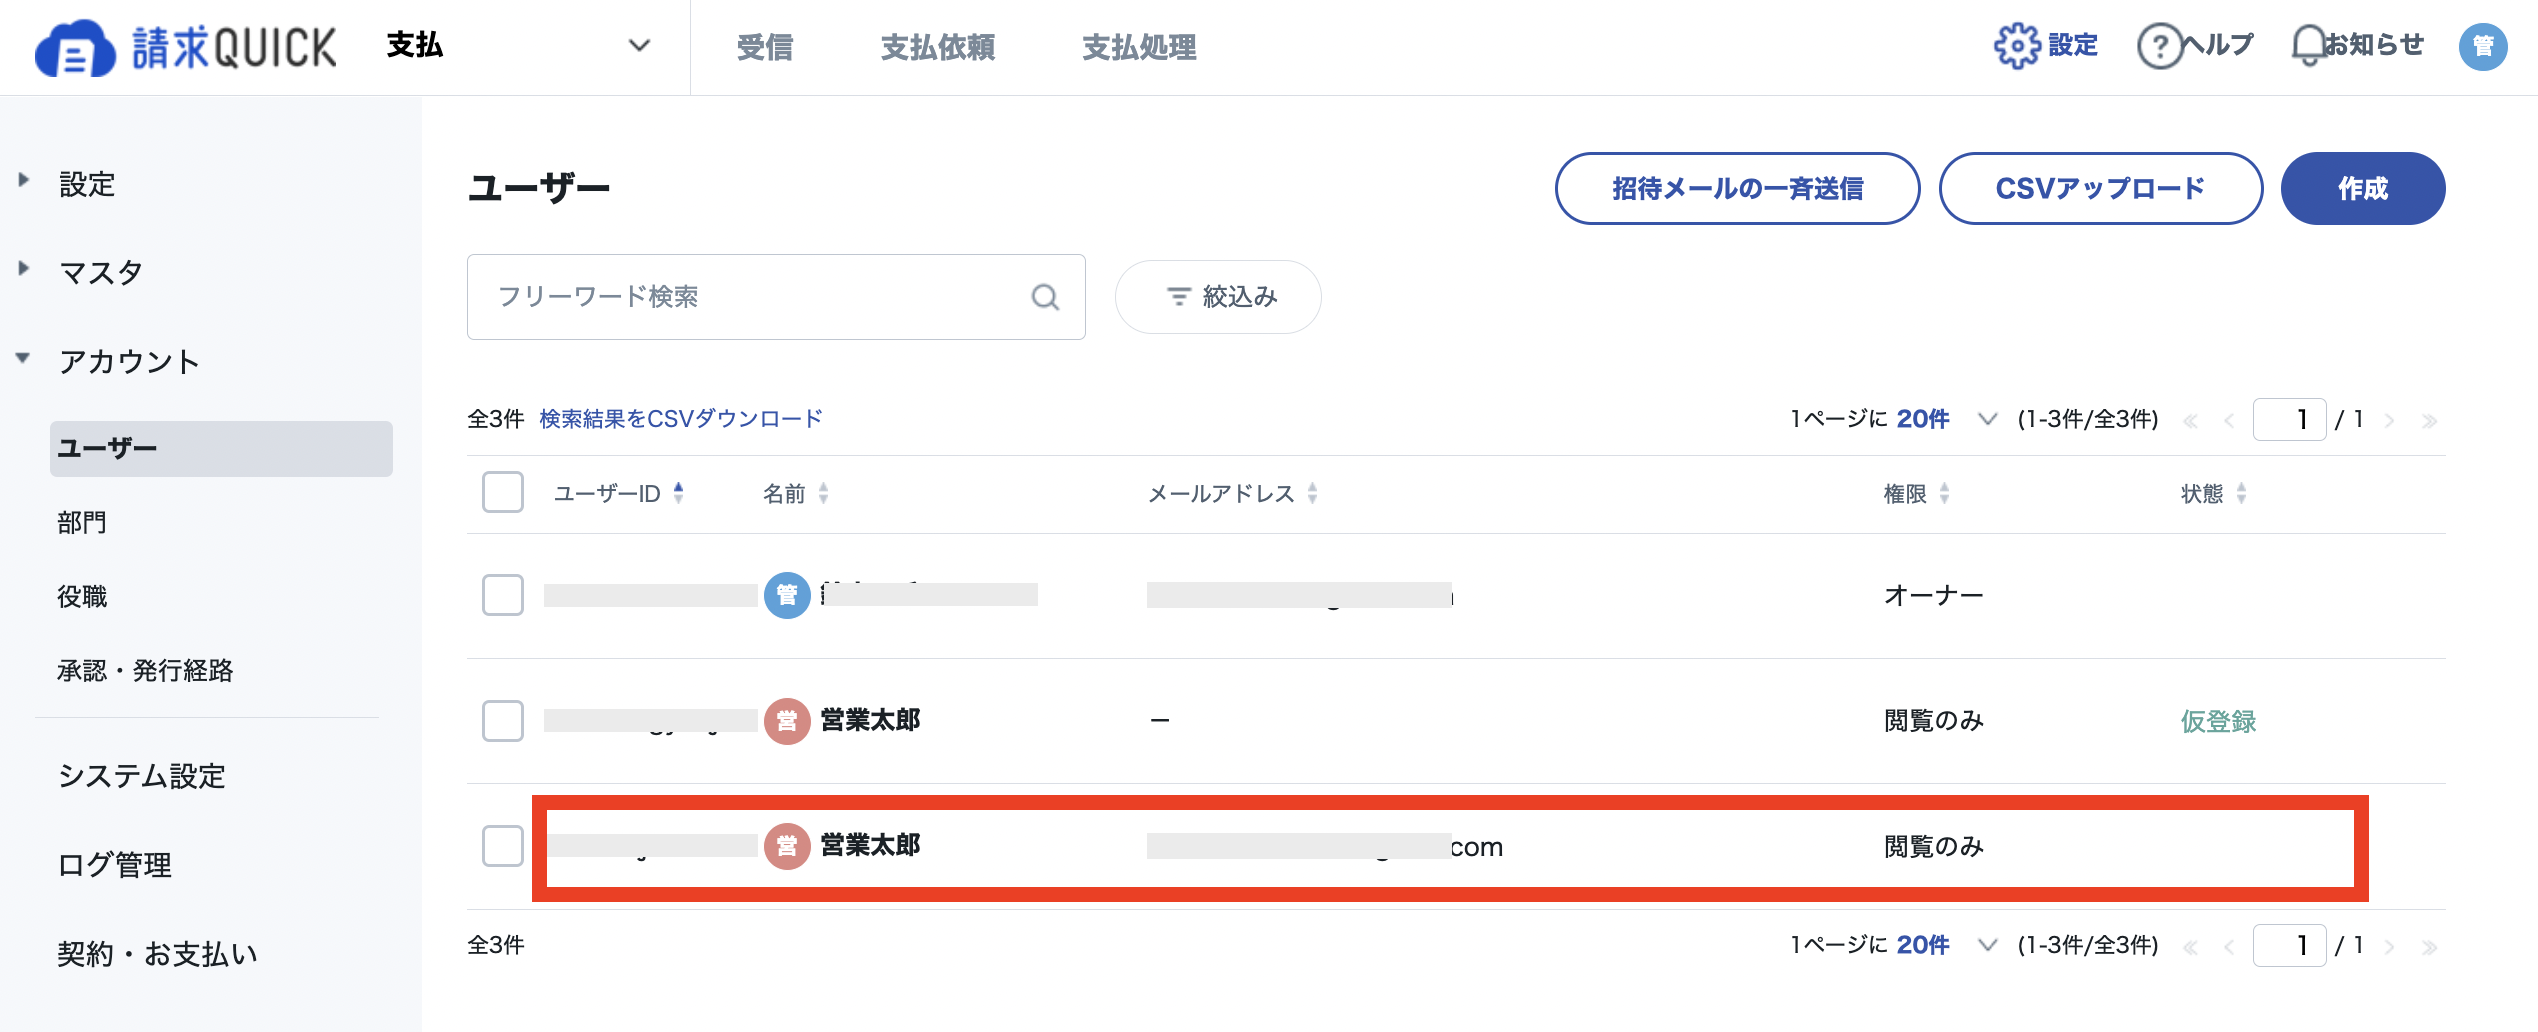The image size is (2538, 1032).
Task: Expand the 設定 sidebar section
Action: pyautogui.click(x=24, y=181)
